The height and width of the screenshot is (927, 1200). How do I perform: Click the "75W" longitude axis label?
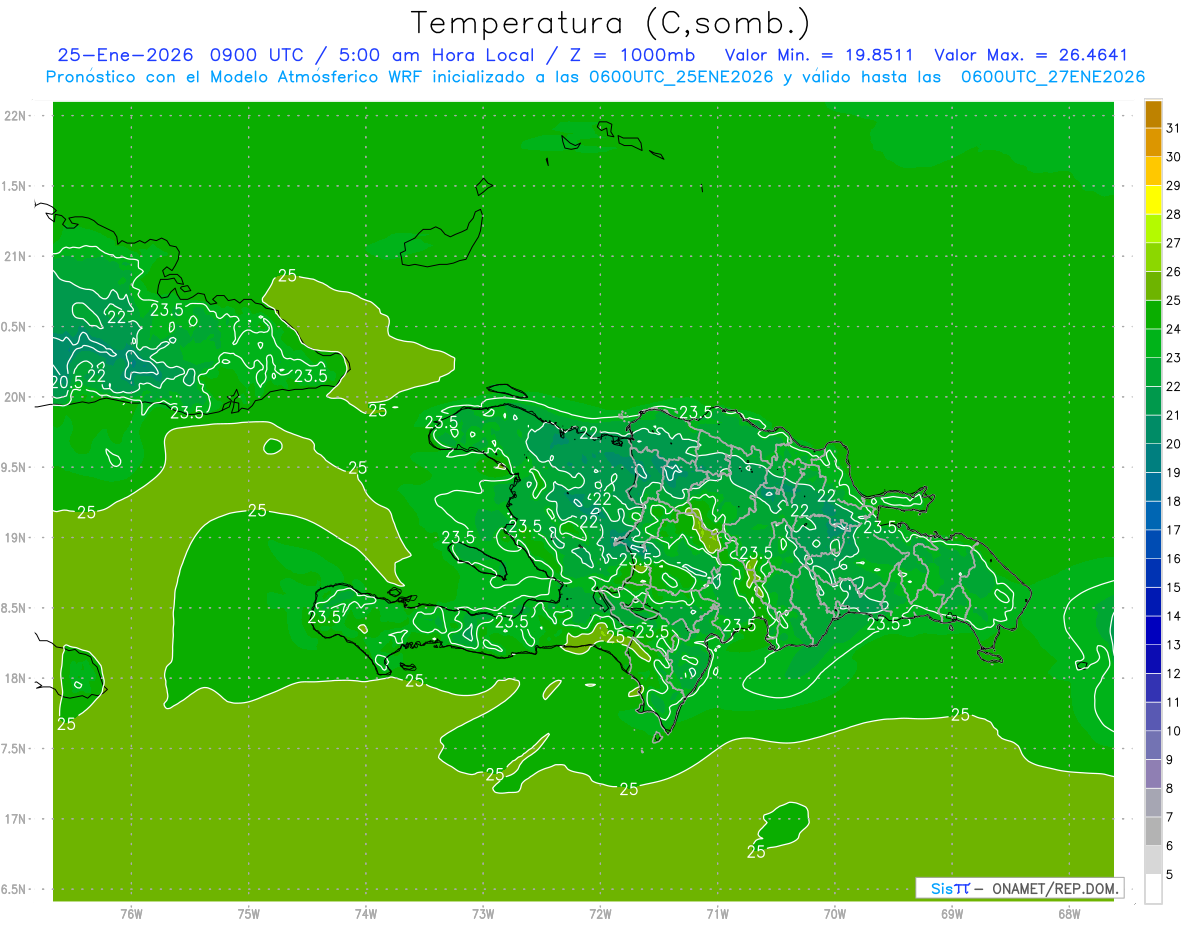[x=249, y=913]
